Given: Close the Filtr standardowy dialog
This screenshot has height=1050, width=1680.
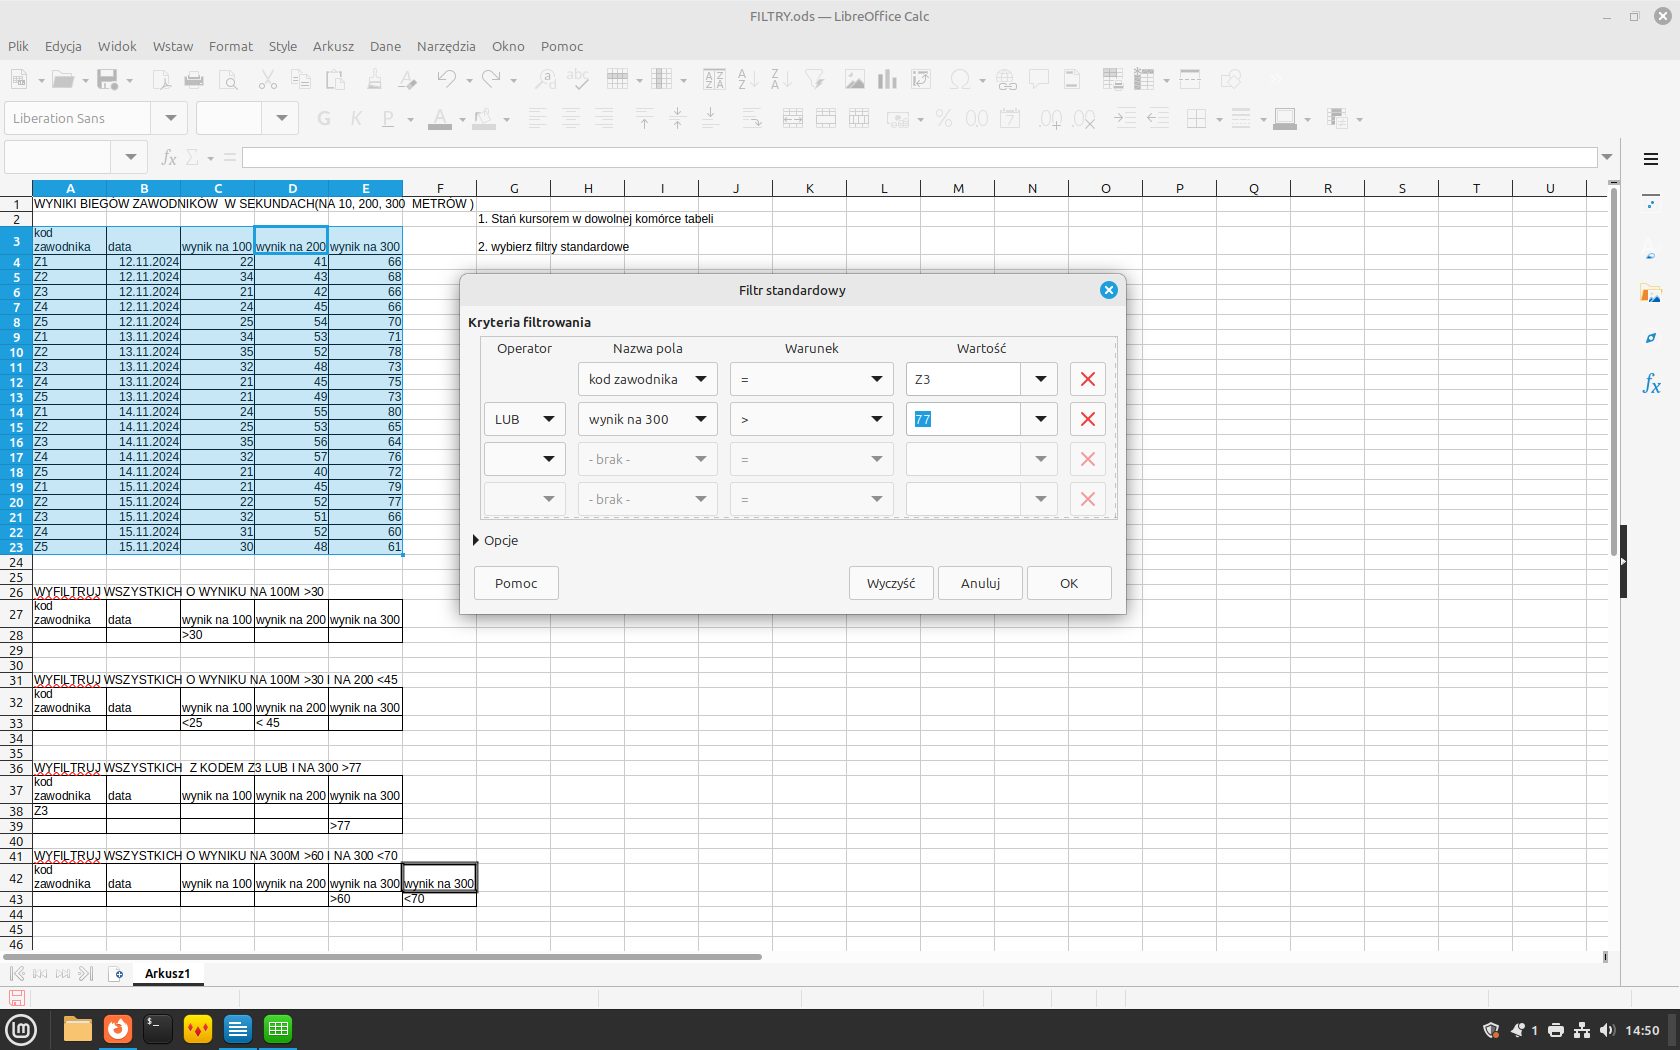Looking at the screenshot, I should [1108, 290].
